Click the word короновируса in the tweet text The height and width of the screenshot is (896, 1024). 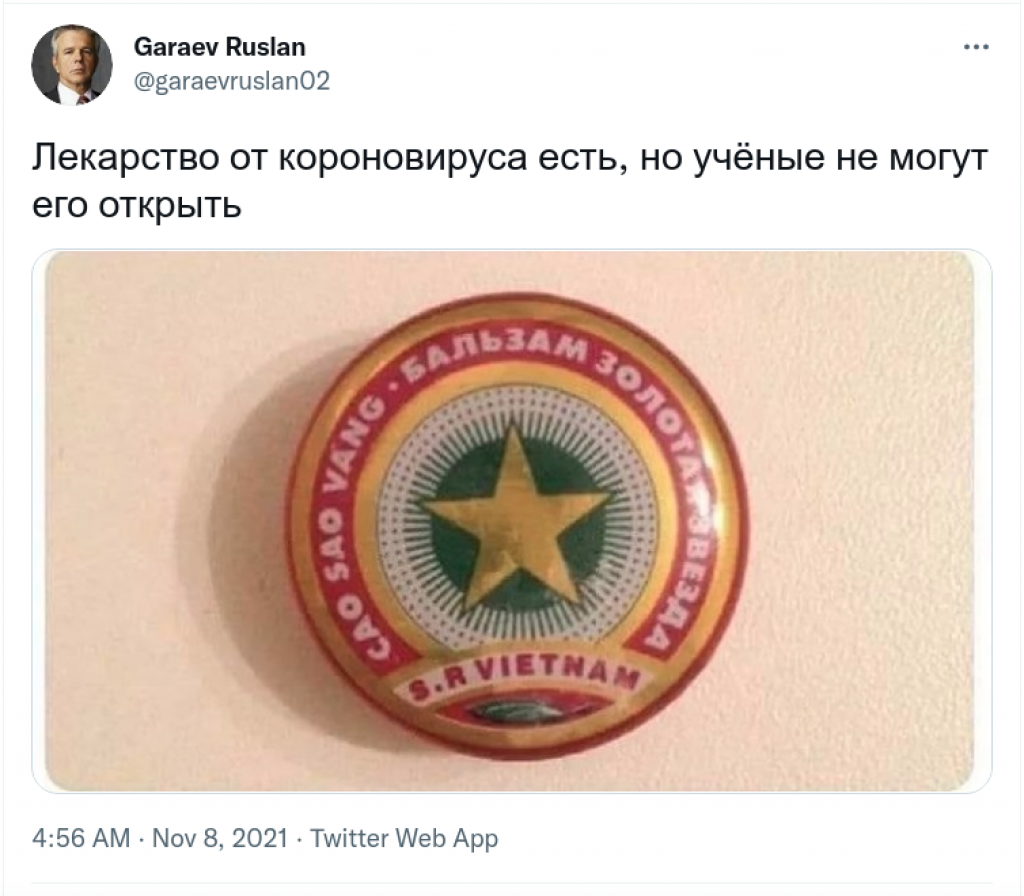coord(402,158)
